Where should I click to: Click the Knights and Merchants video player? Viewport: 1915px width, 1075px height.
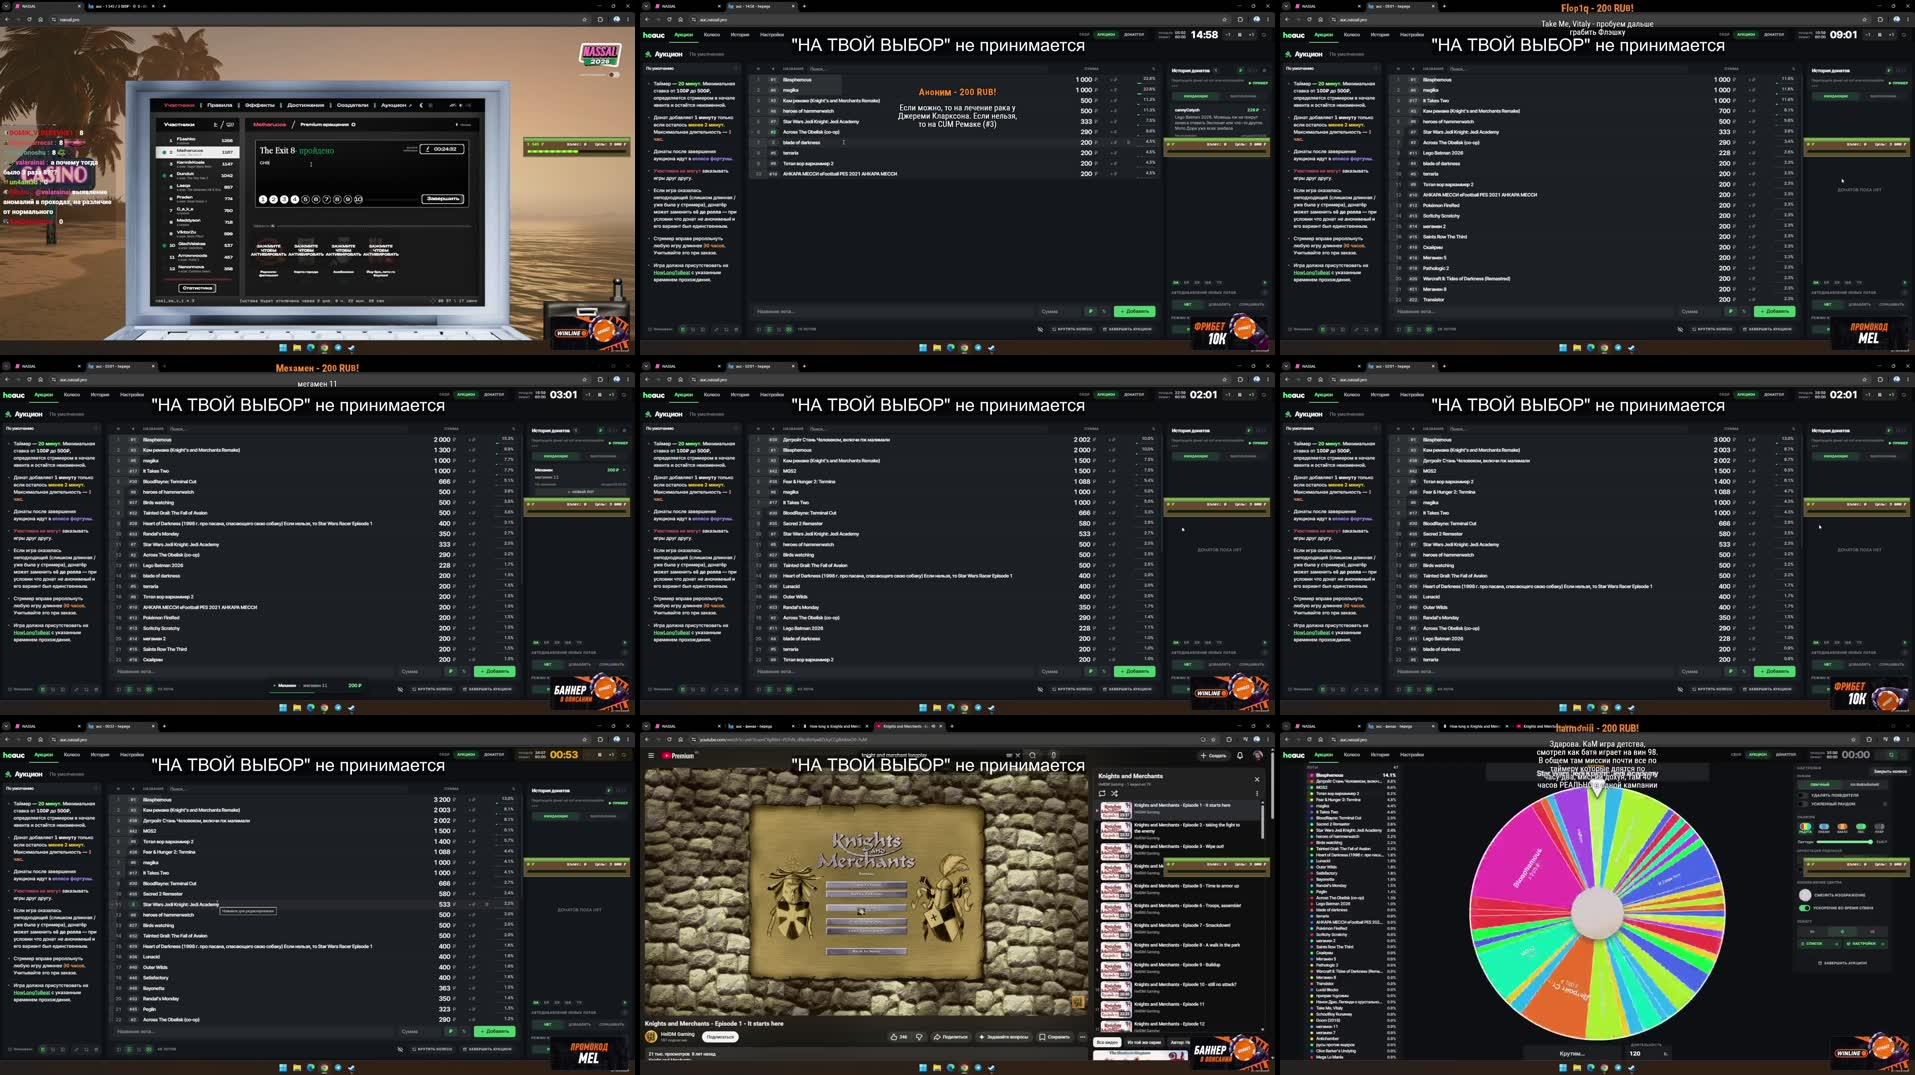(866, 892)
